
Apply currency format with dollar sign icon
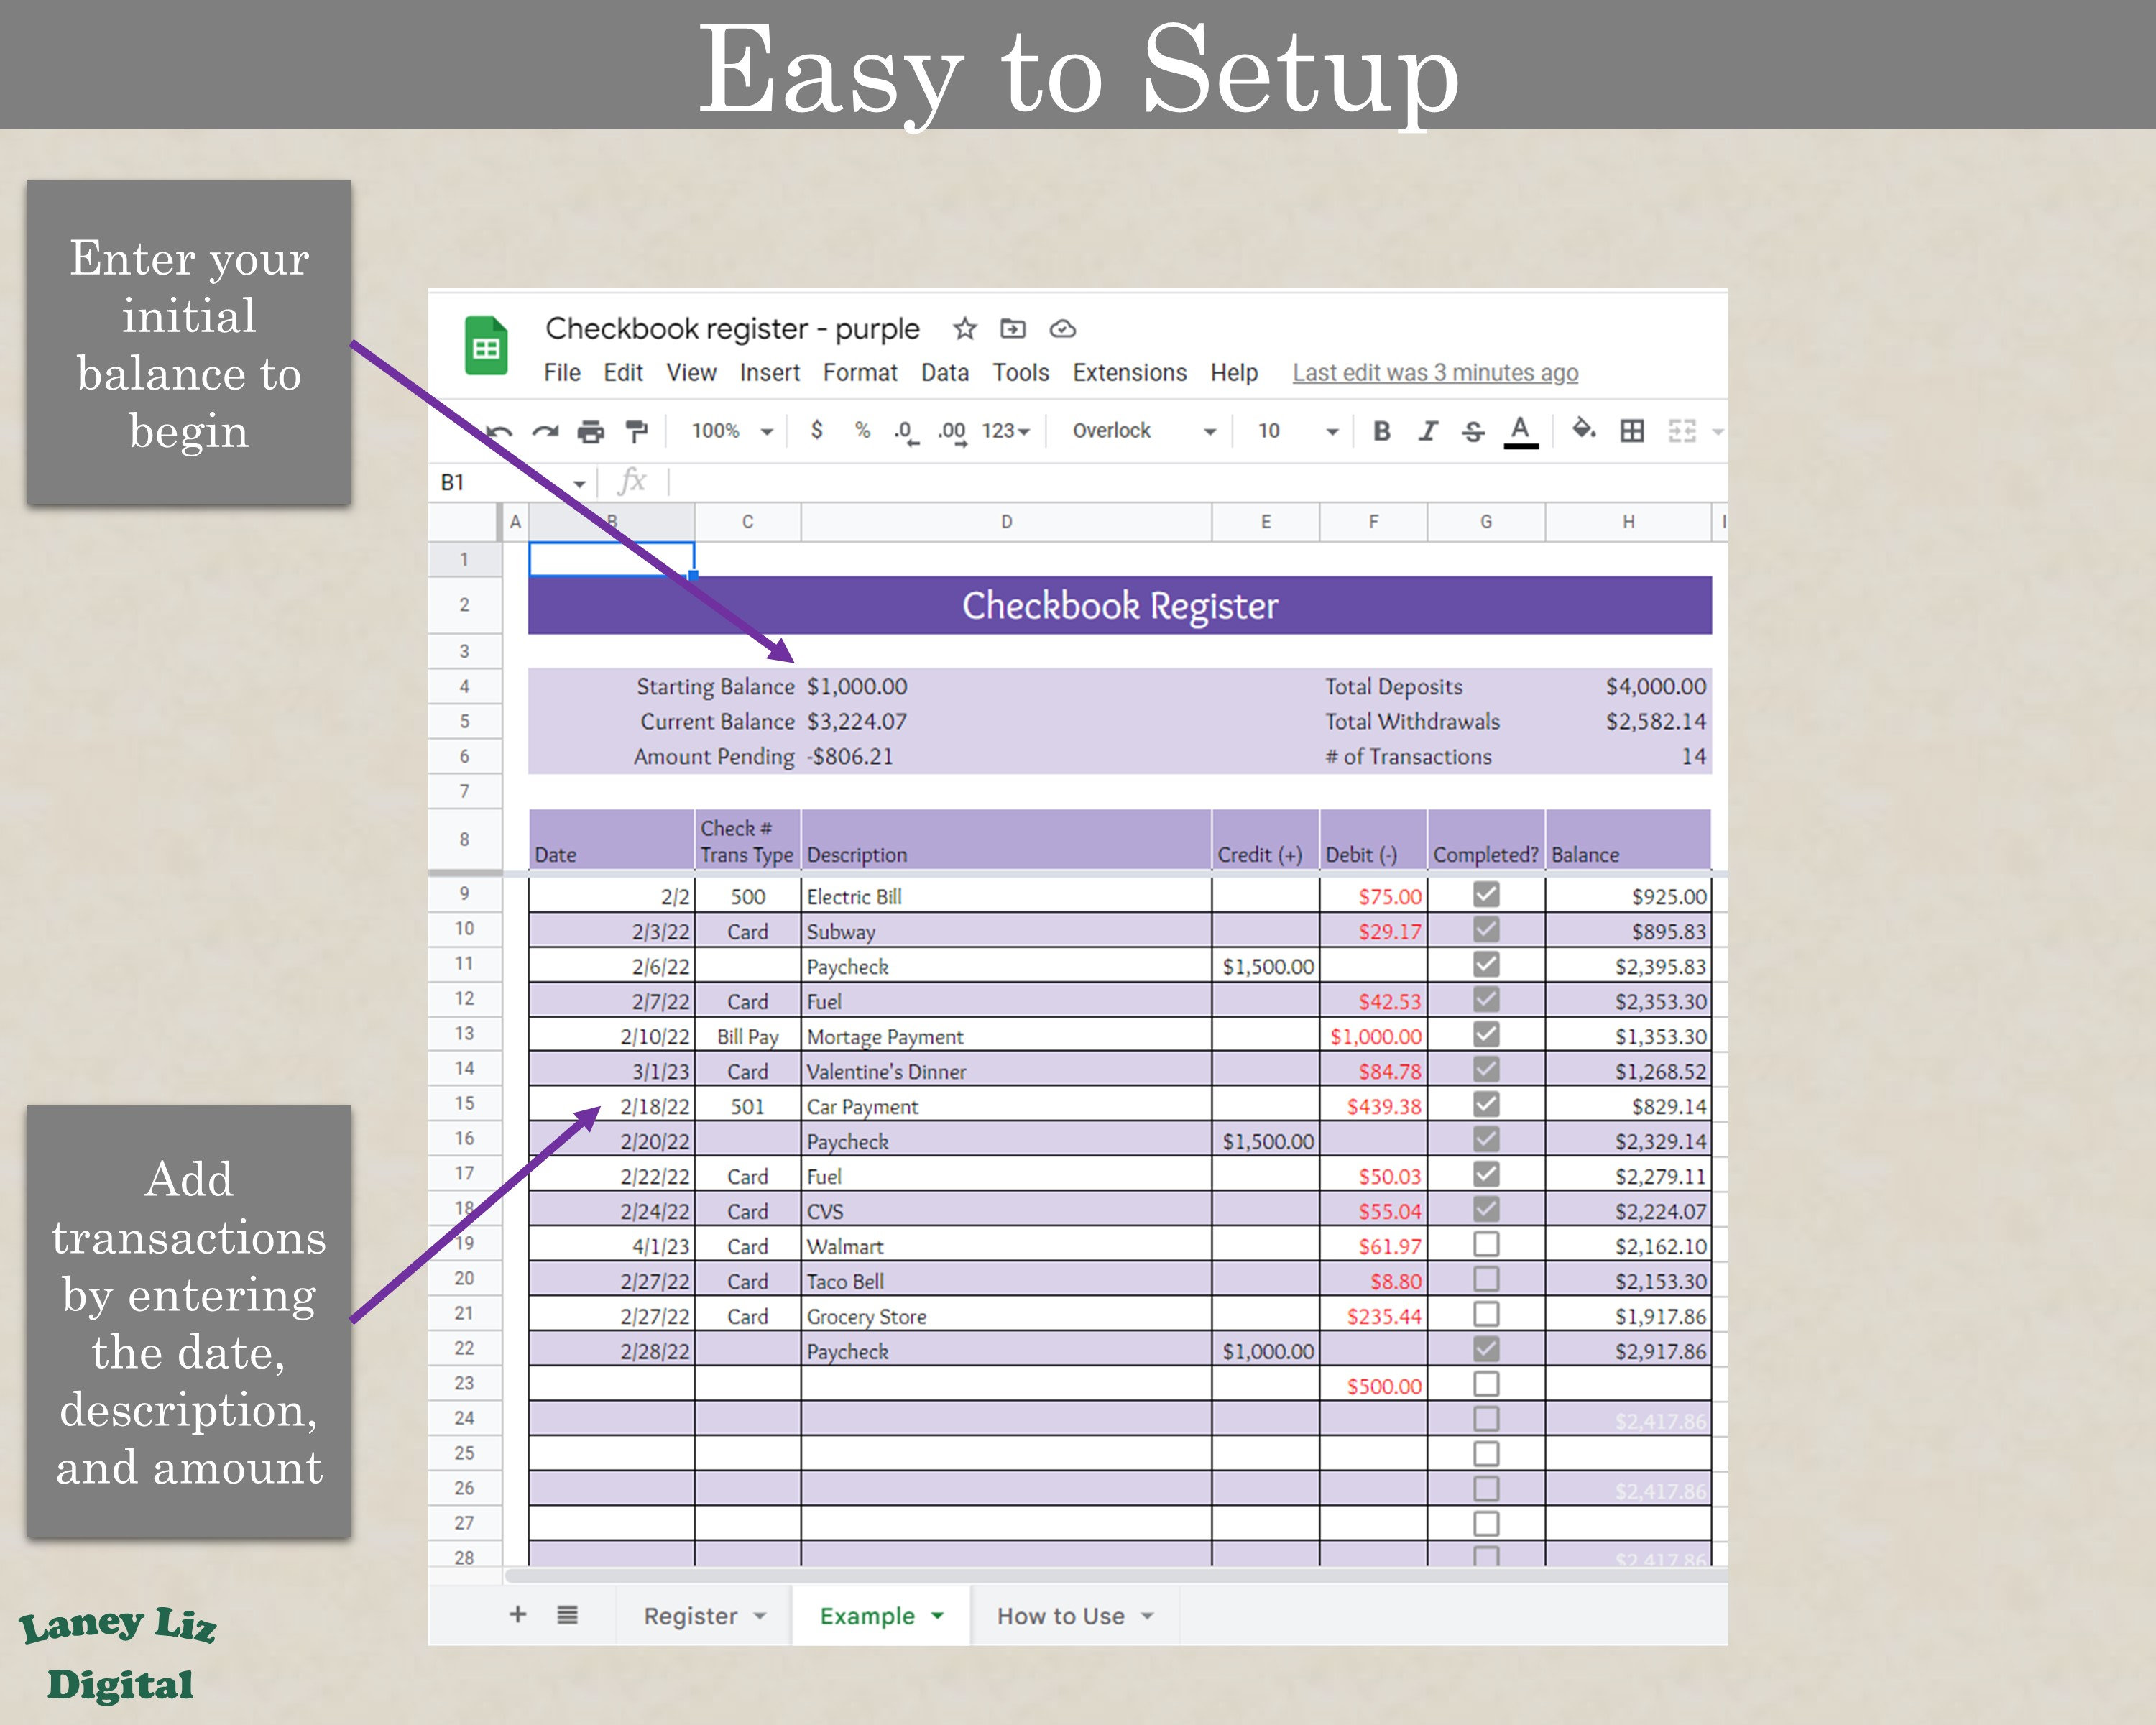pyautogui.click(x=818, y=431)
